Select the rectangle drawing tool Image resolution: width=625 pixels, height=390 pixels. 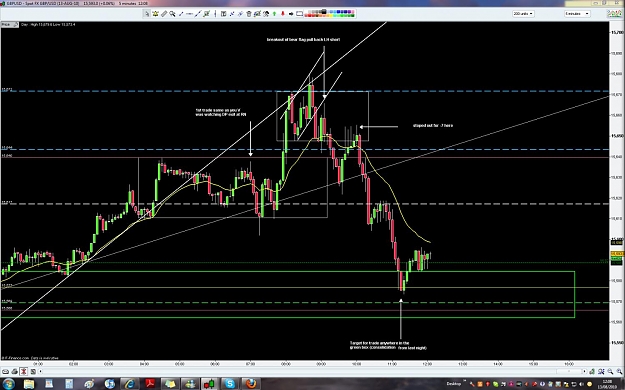299,14
